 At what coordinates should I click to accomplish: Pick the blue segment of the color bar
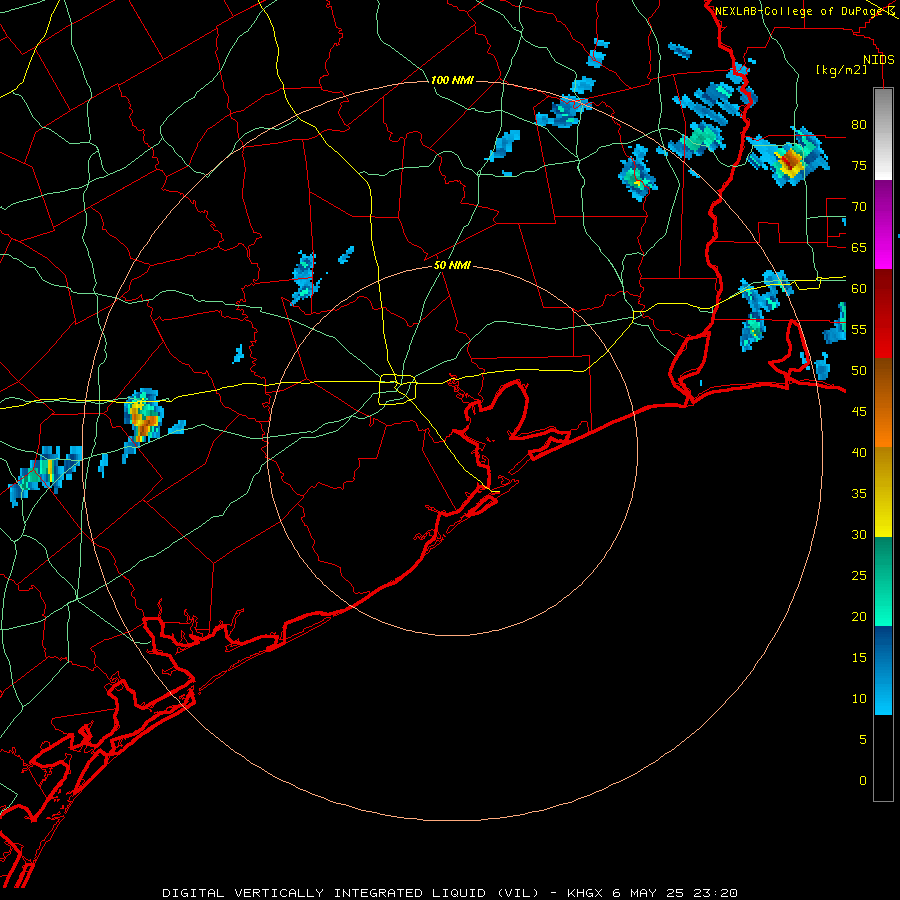[883, 670]
